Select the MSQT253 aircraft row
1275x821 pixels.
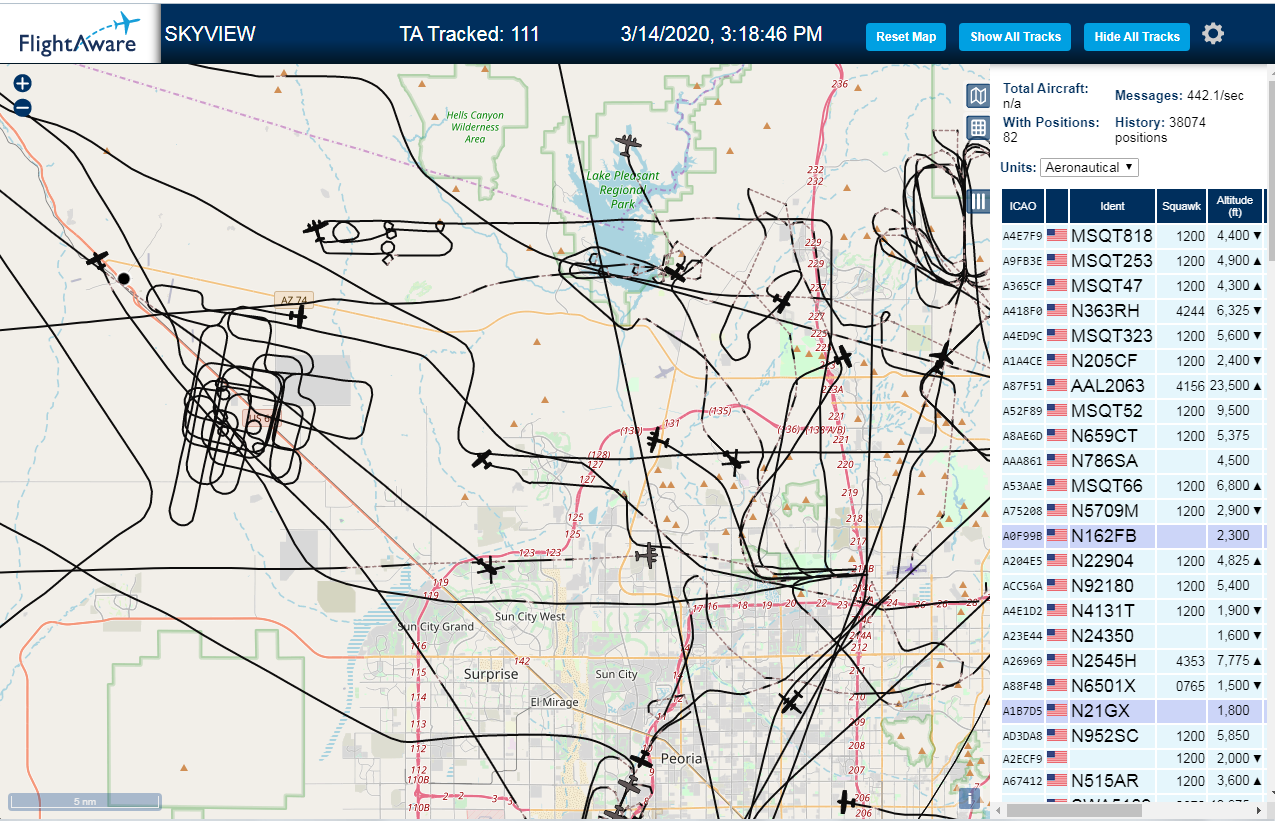pos(1133,261)
